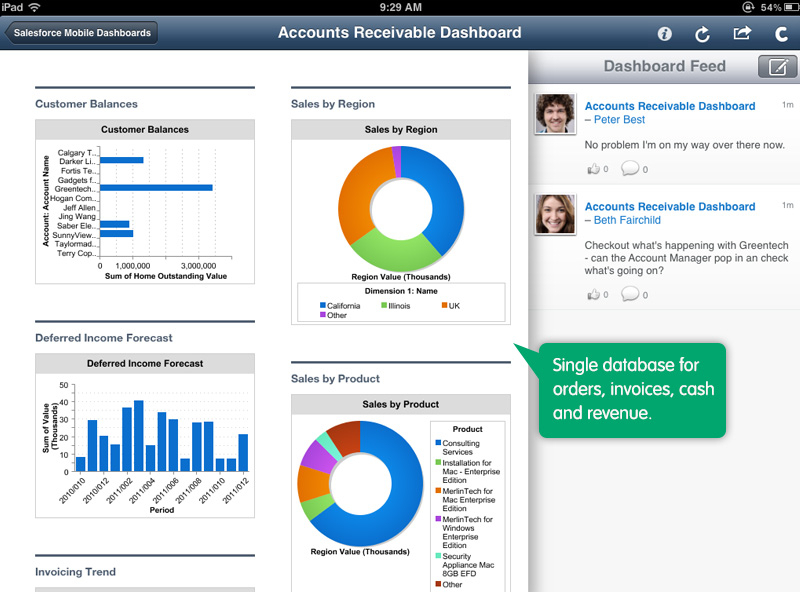Comment on Peter Best's feed post
The height and width of the screenshot is (592, 800).
(x=630, y=168)
